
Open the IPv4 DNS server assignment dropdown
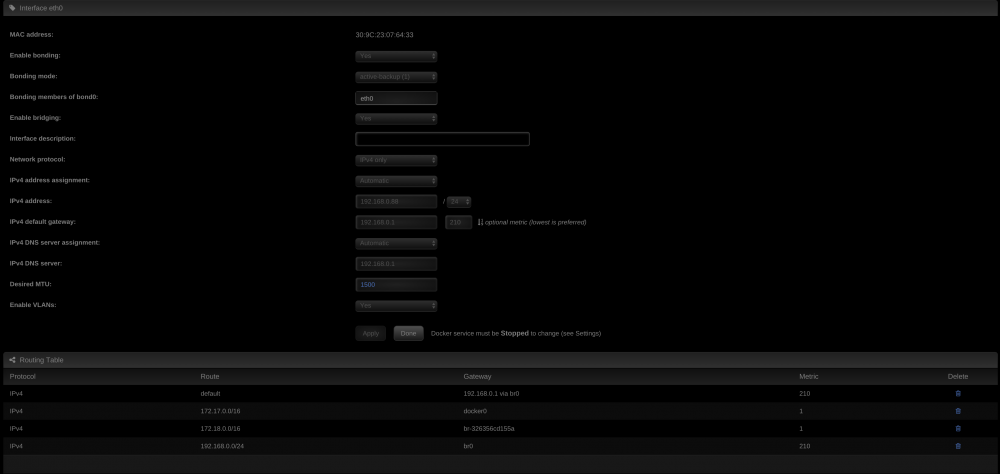(396, 243)
